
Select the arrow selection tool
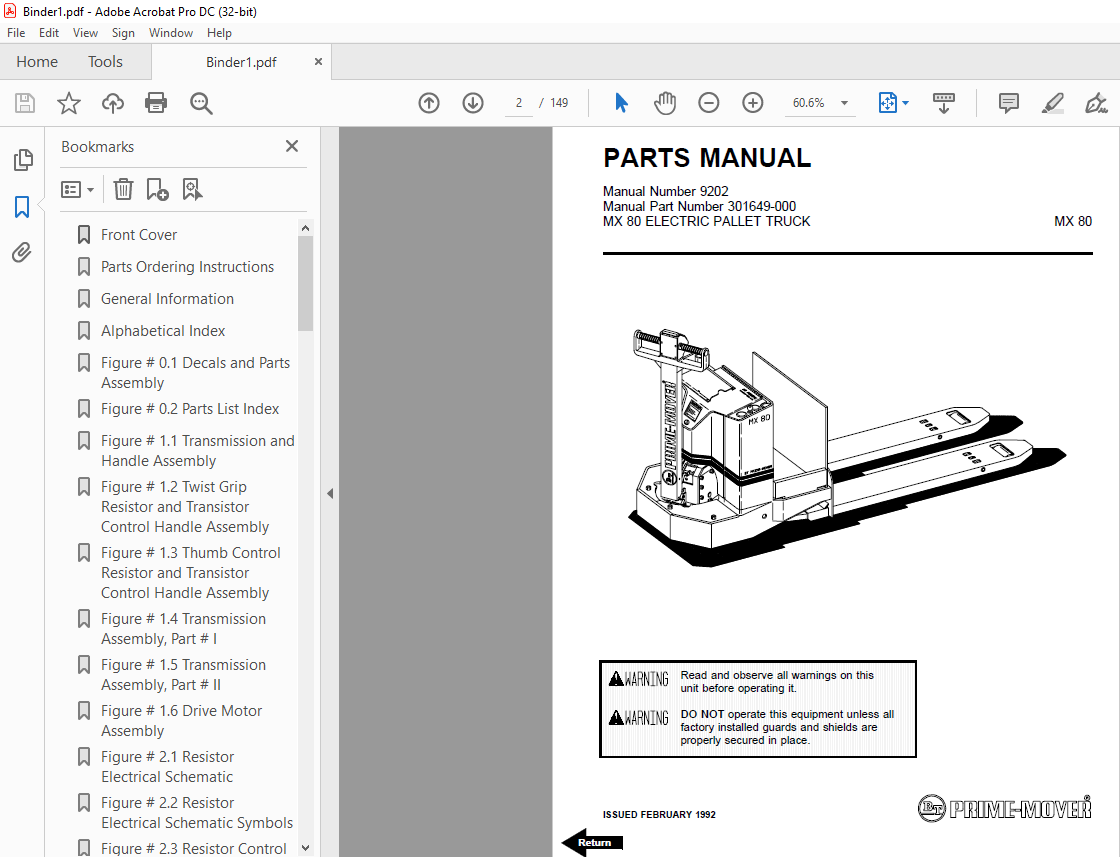(x=621, y=103)
